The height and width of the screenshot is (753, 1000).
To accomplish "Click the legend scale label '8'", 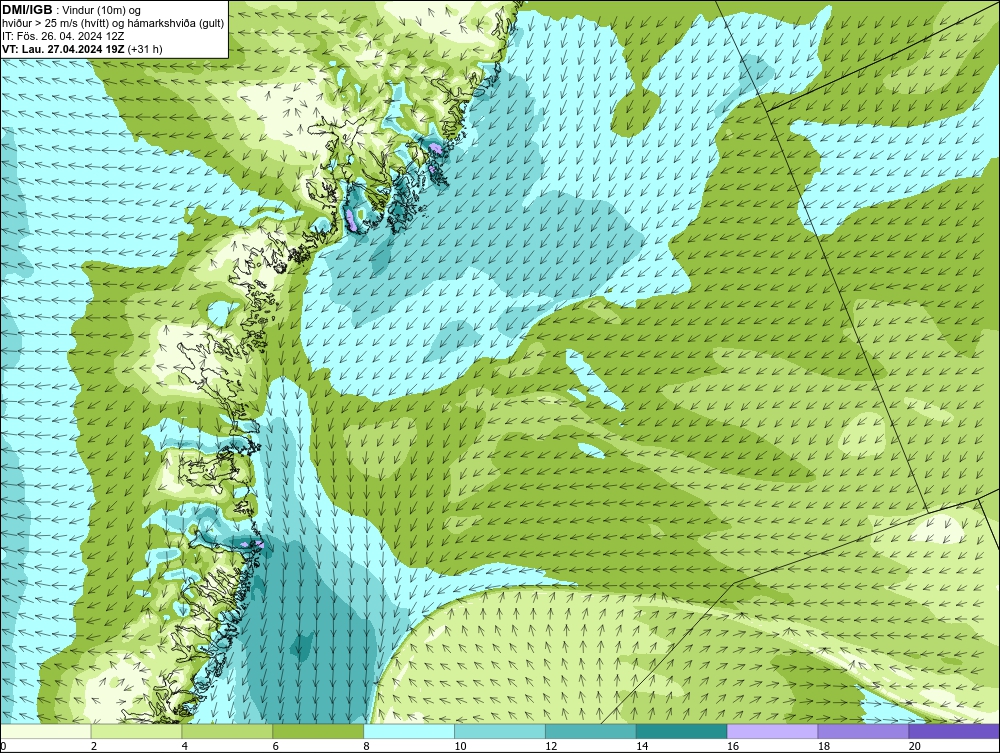I will tap(367, 746).
